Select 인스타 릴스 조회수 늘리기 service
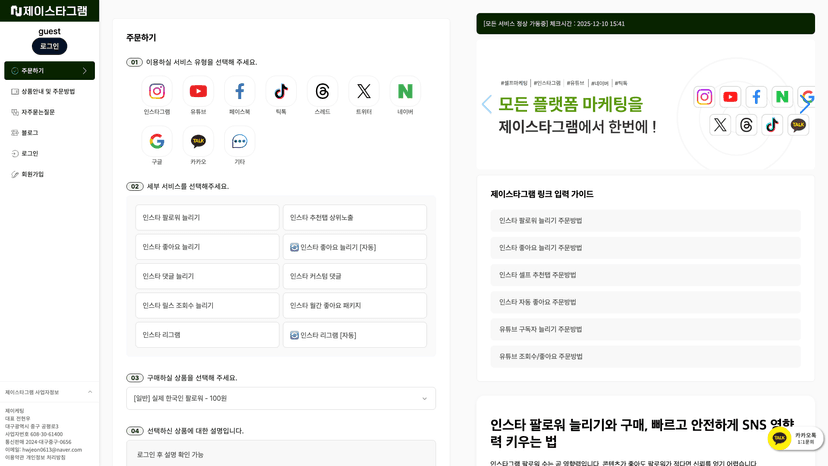 coord(207,305)
